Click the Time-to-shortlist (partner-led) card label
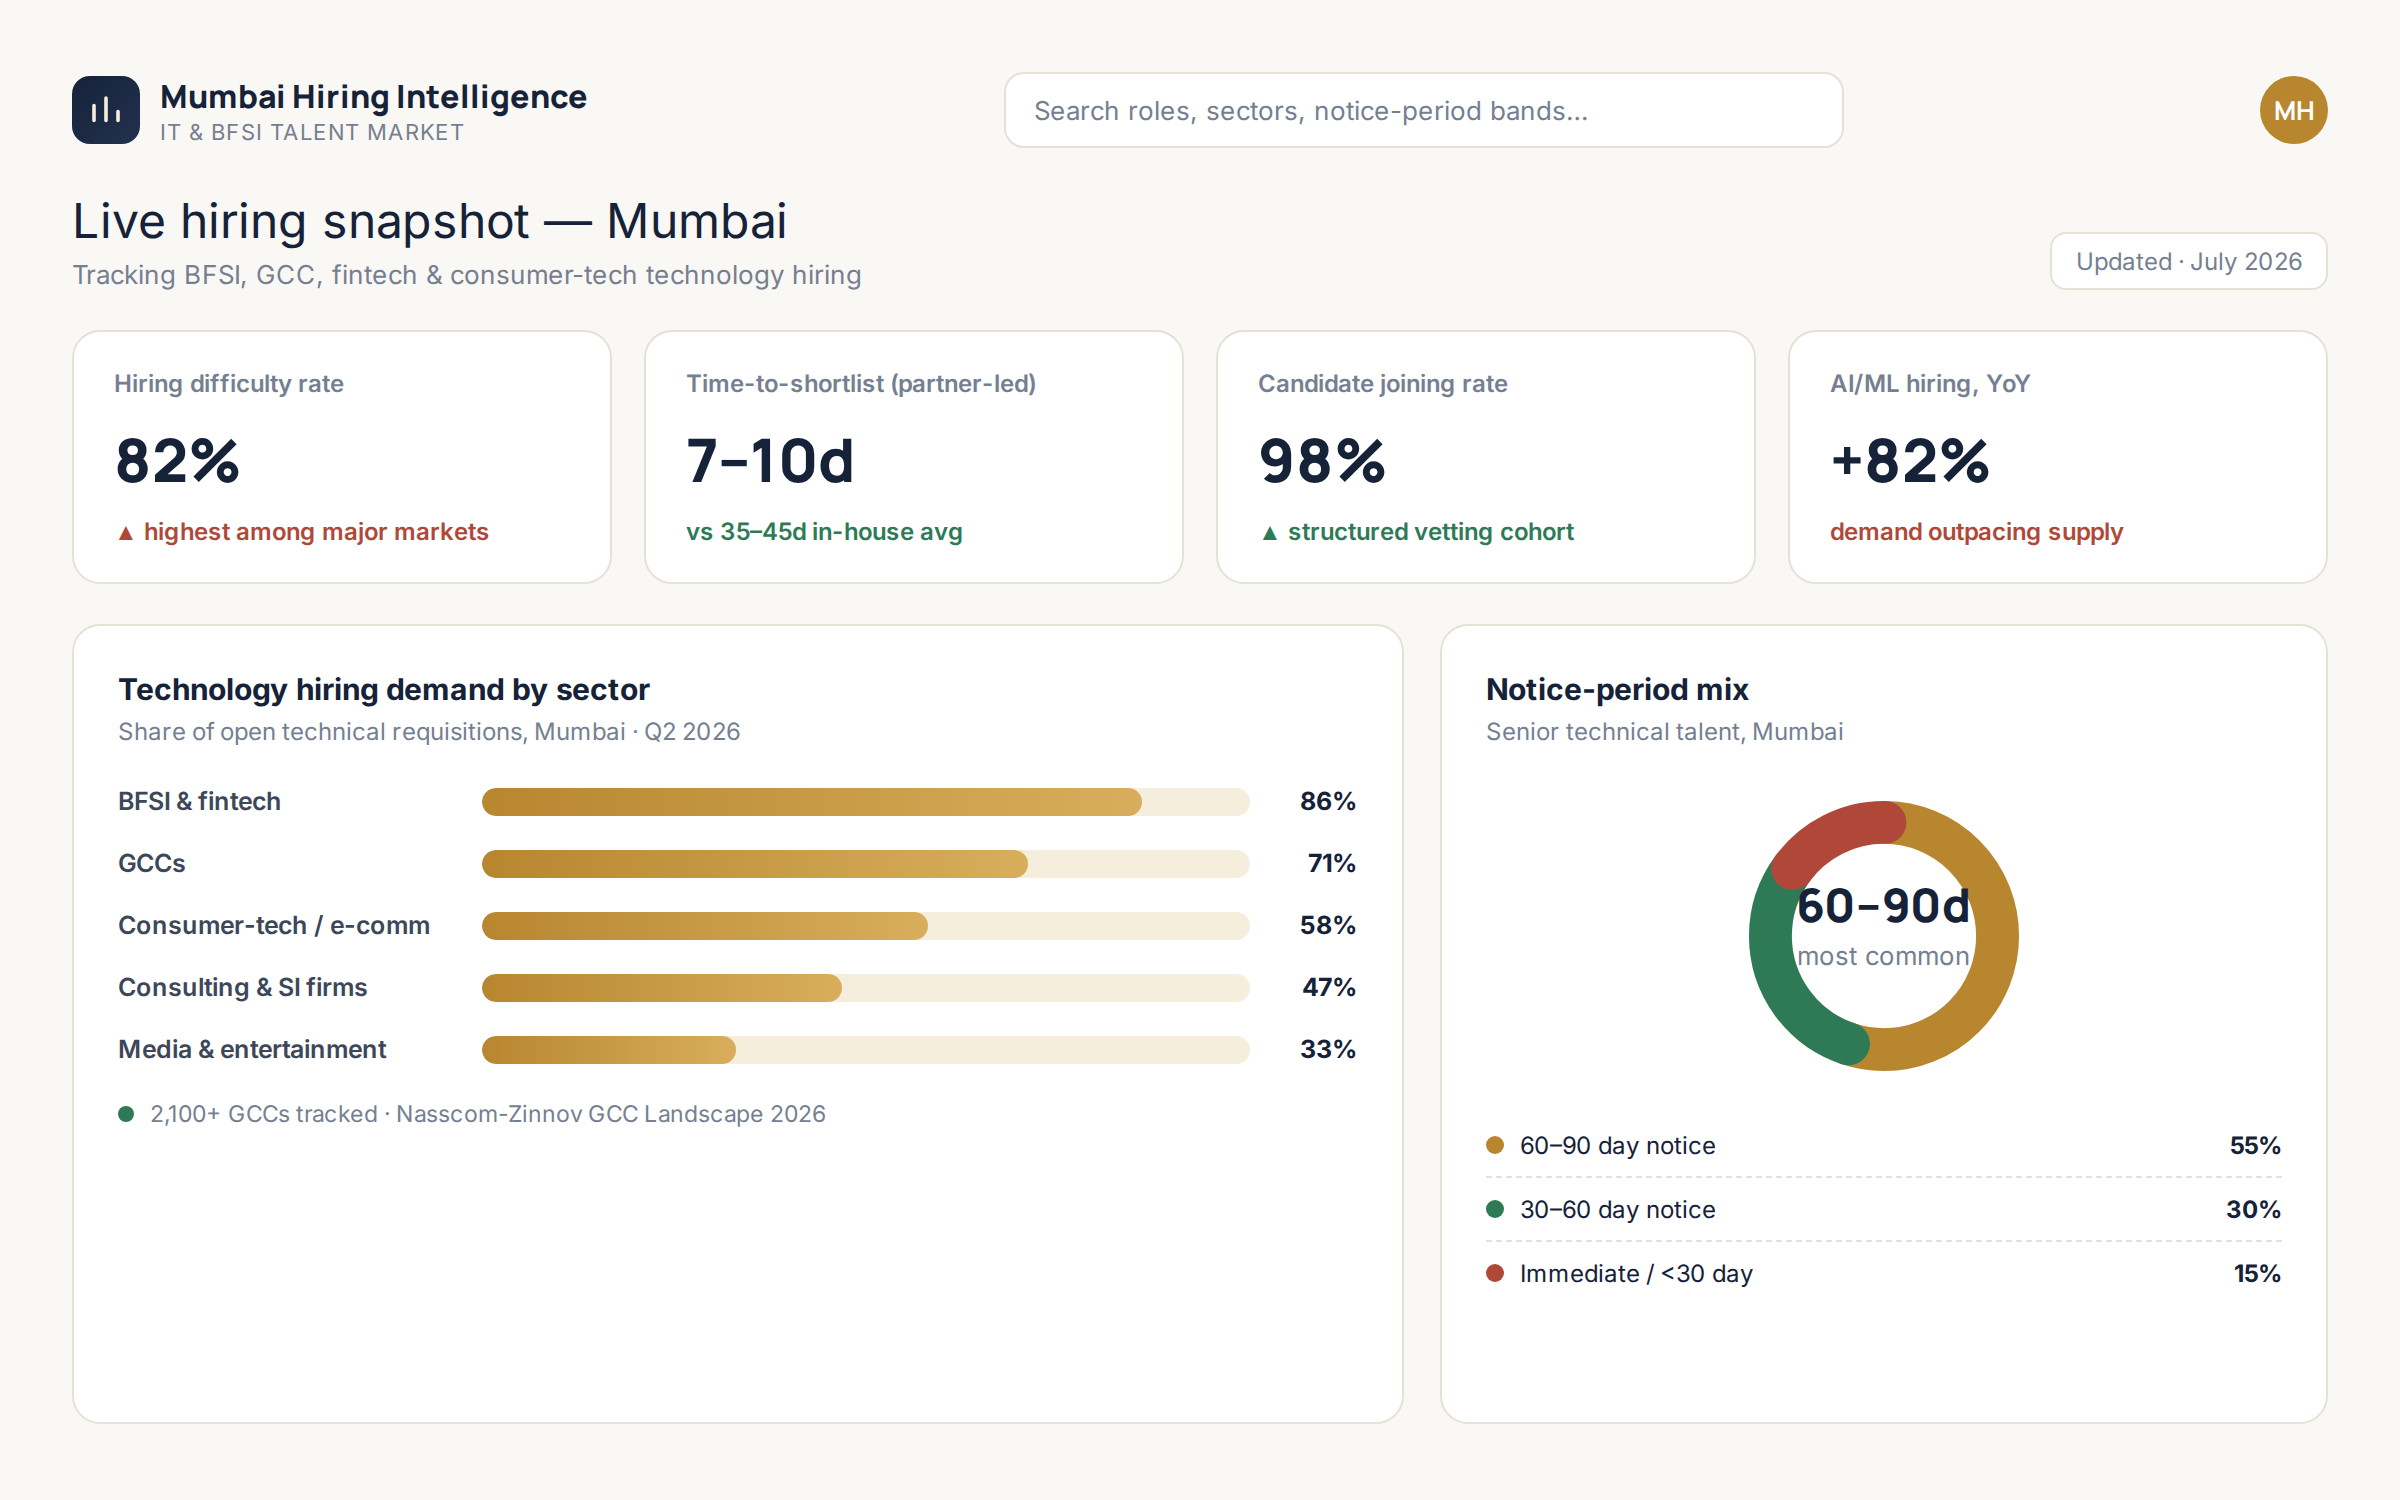This screenshot has height=1500, width=2400. tap(861, 384)
